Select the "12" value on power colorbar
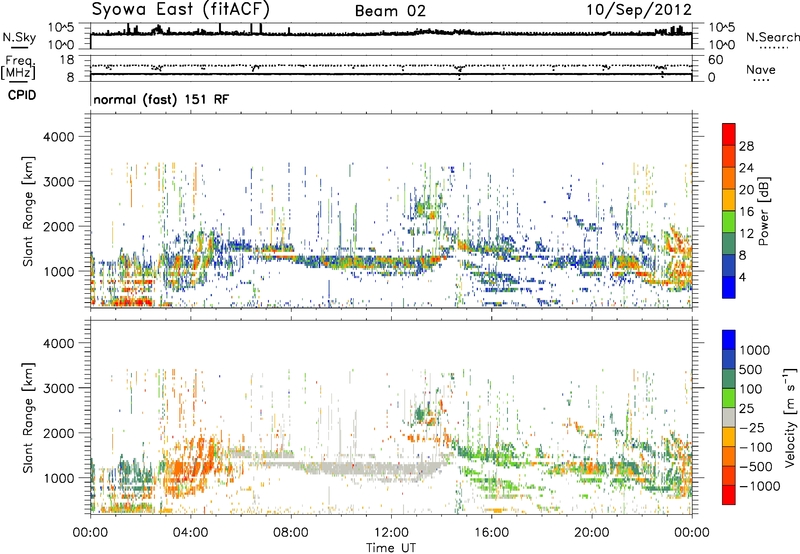 click(x=746, y=234)
